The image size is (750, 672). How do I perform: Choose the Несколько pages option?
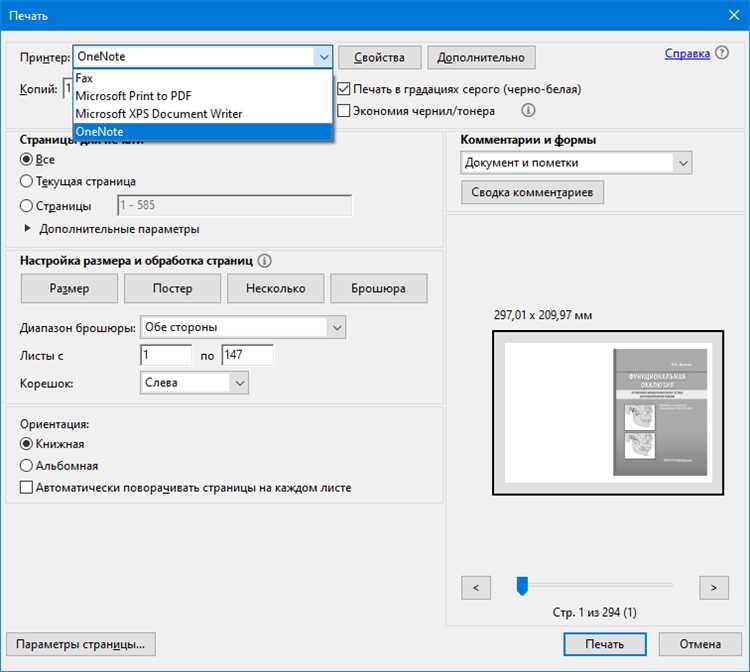pos(276,288)
